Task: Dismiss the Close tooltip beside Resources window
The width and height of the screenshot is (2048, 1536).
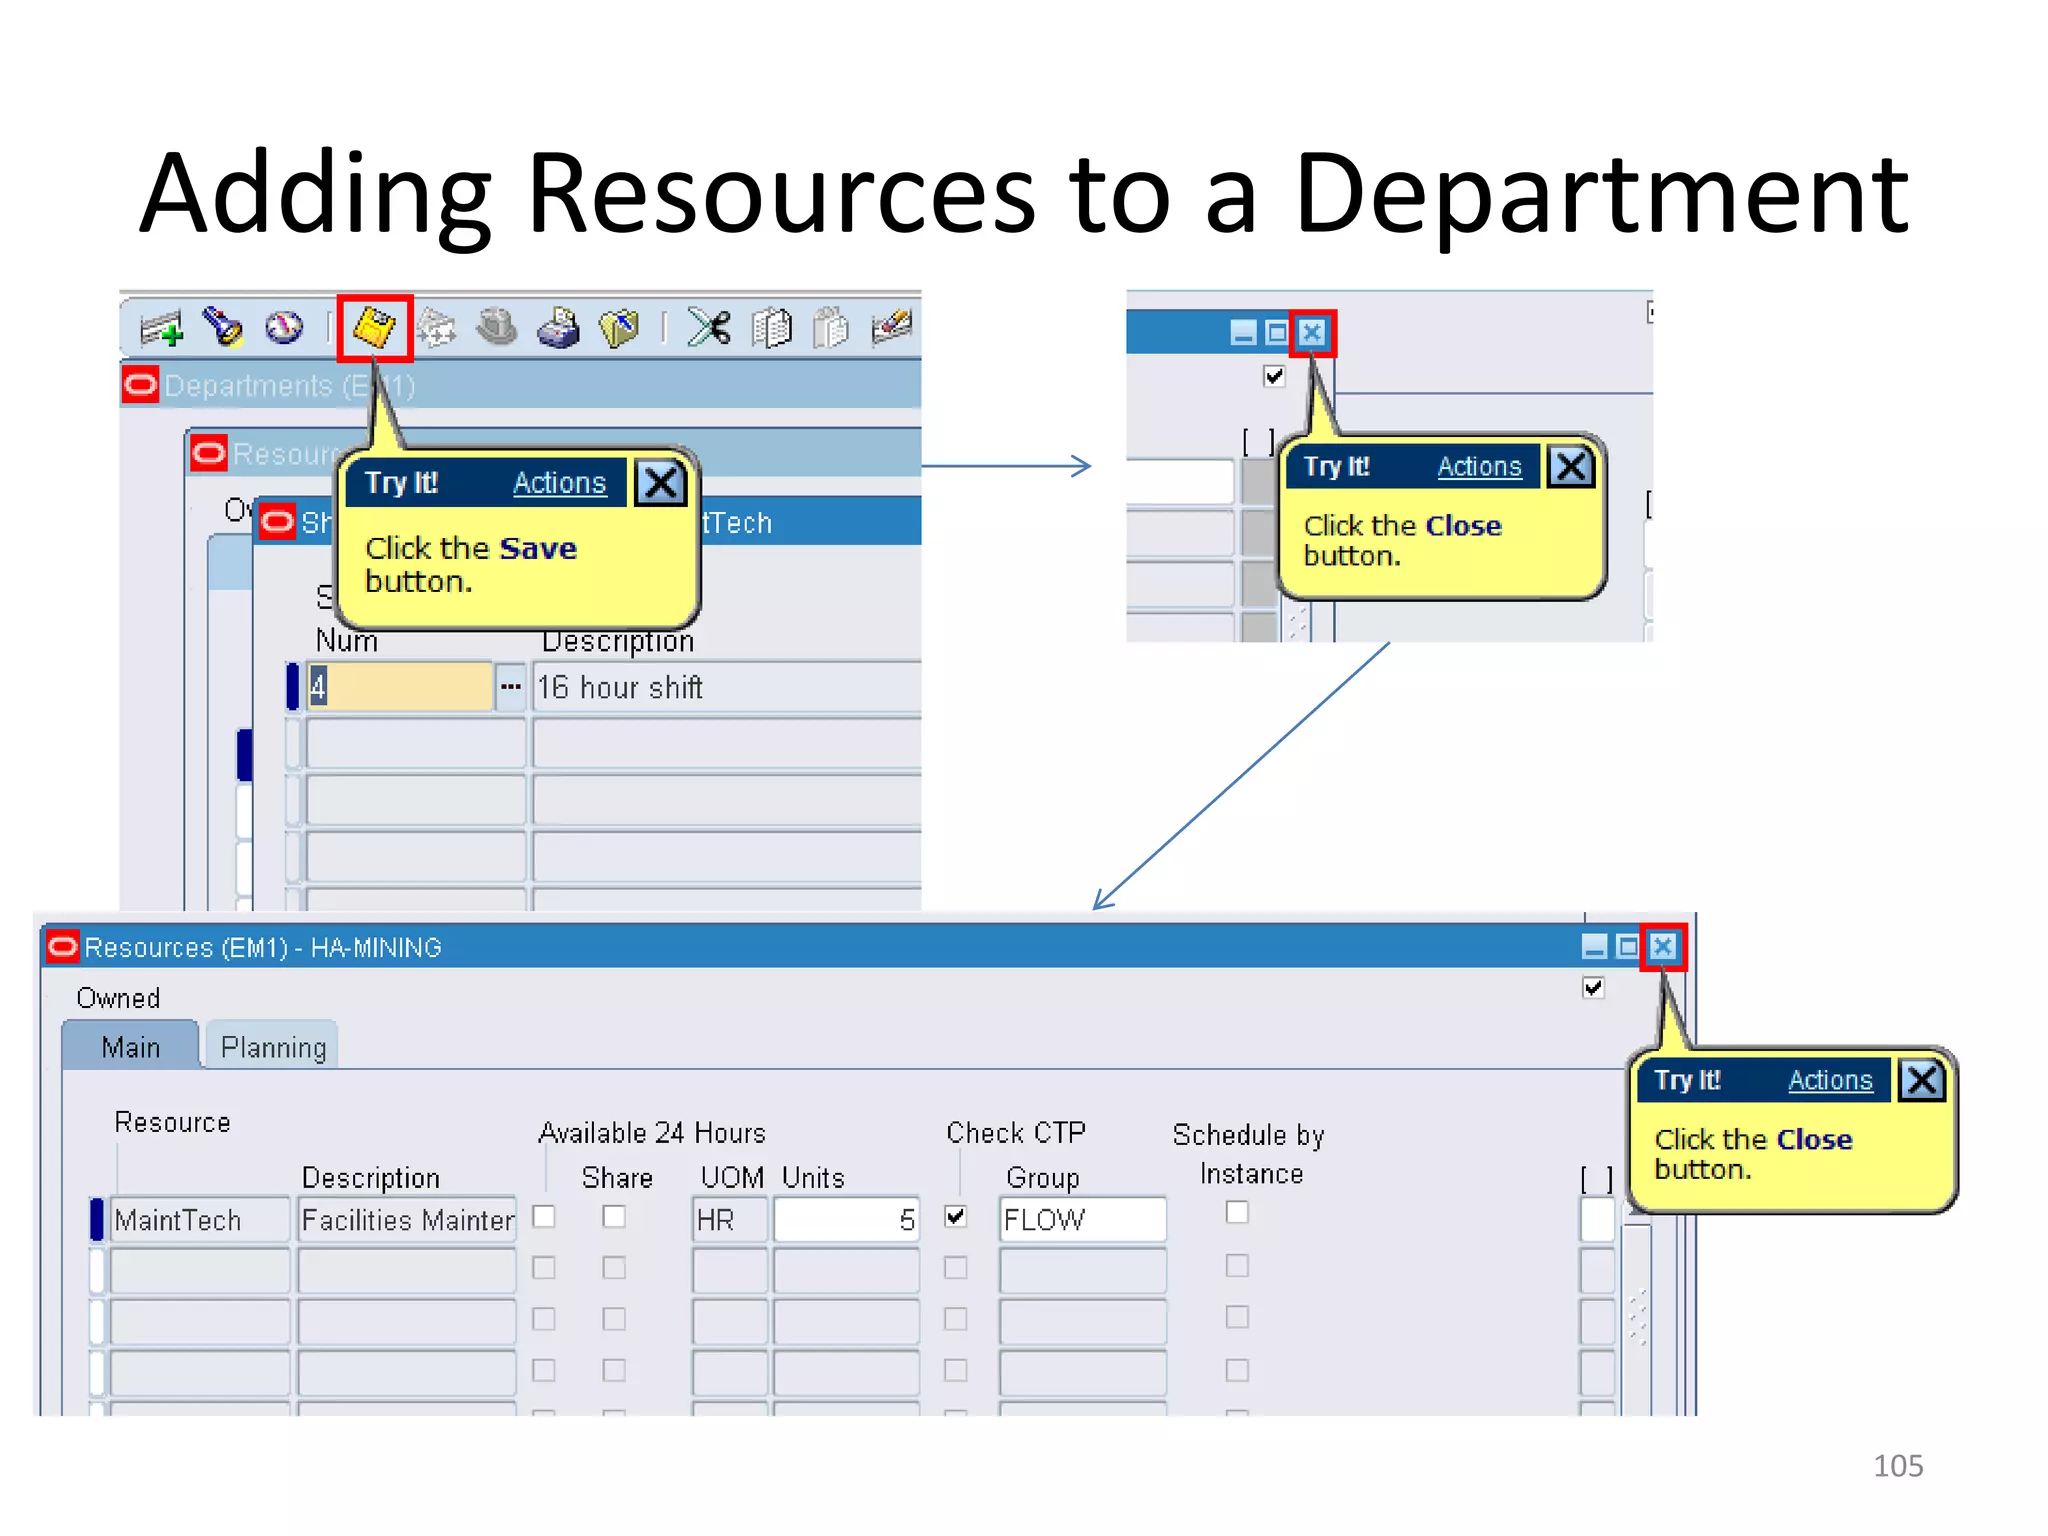Action: (x=1921, y=1080)
